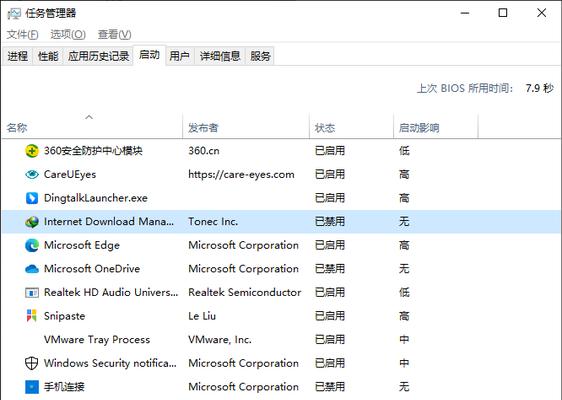Click the Realtek HD Audio icon

click(x=32, y=293)
